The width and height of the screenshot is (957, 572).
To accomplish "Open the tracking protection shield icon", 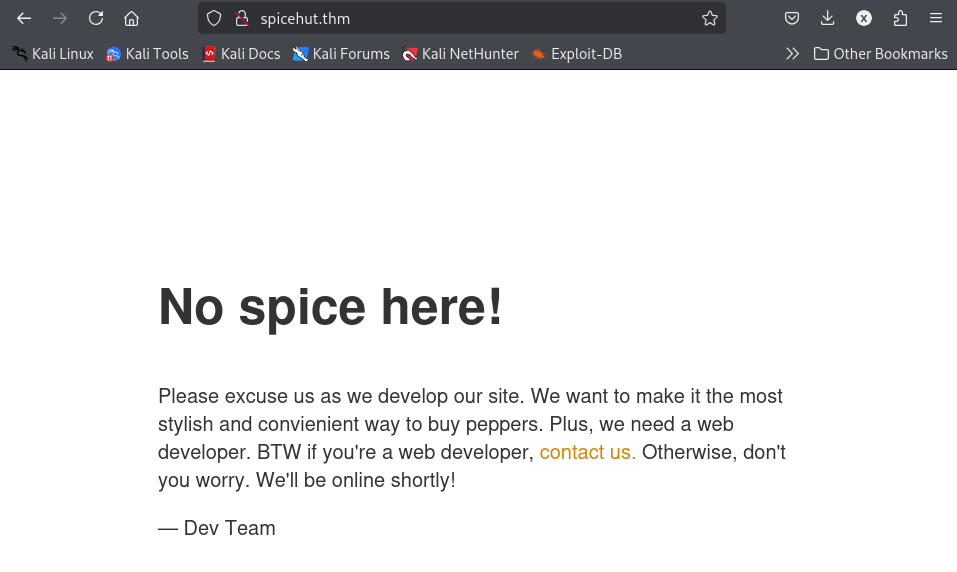I will 214,18.
